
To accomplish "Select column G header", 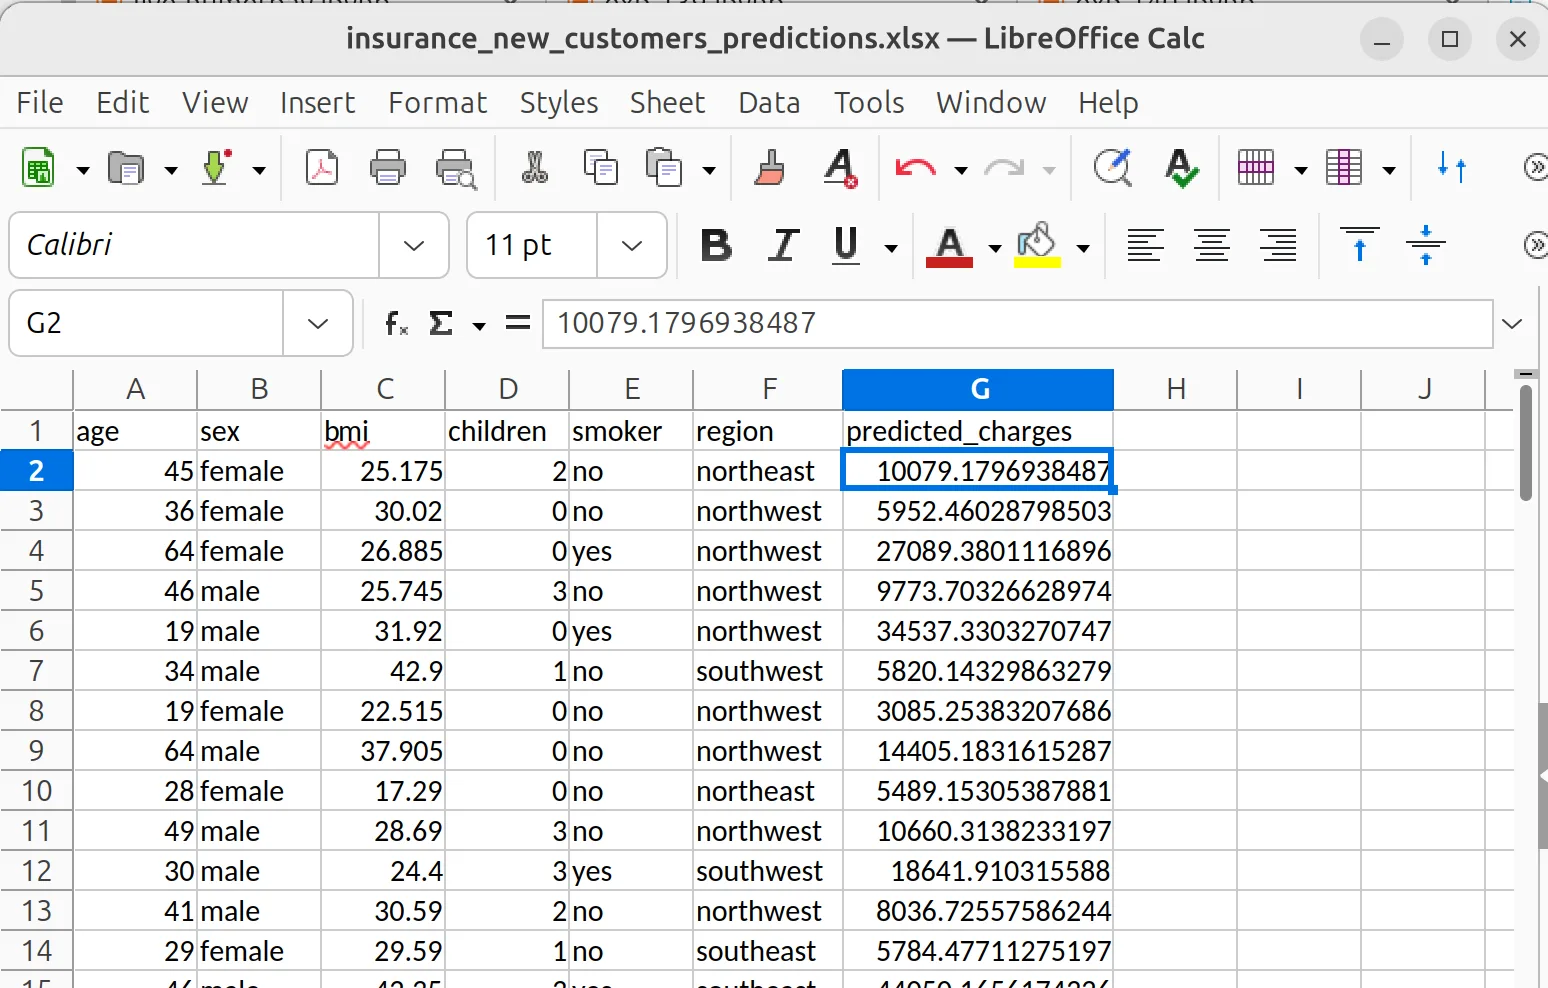I will (x=978, y=389).
